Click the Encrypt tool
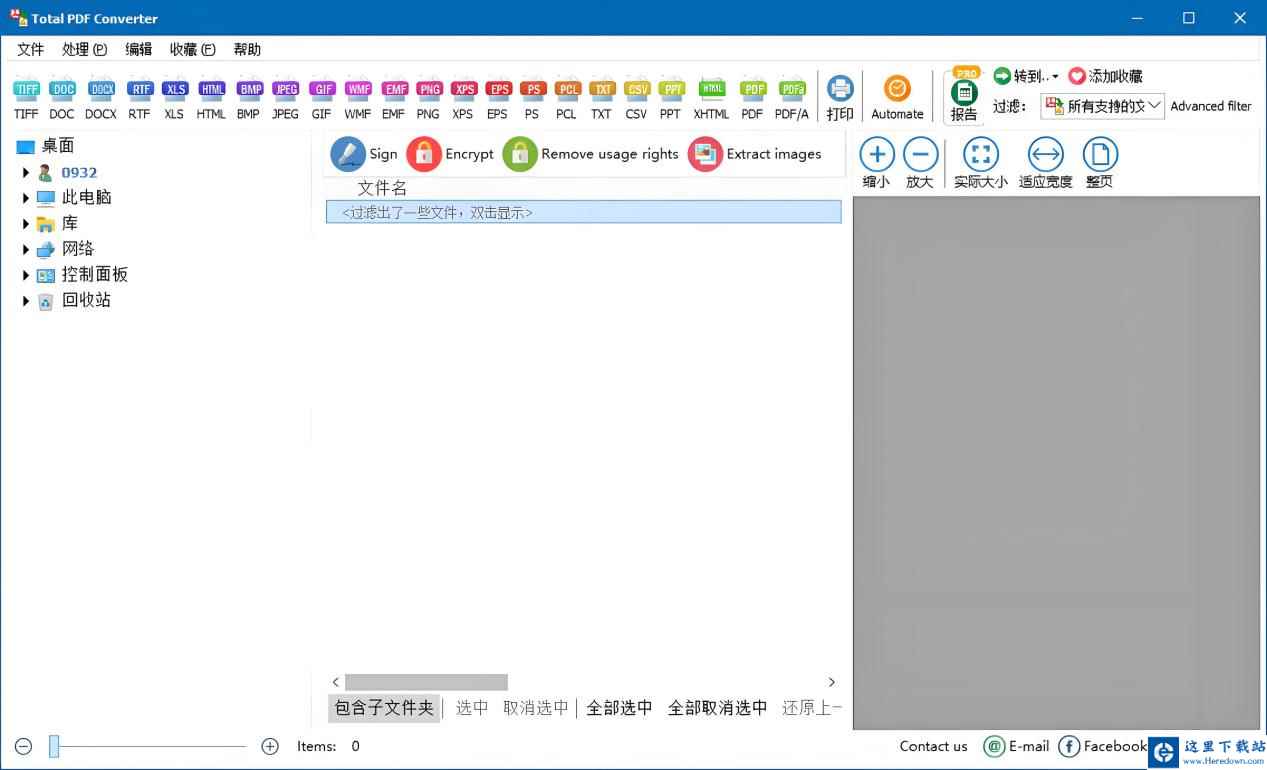 tap(451, 154)
